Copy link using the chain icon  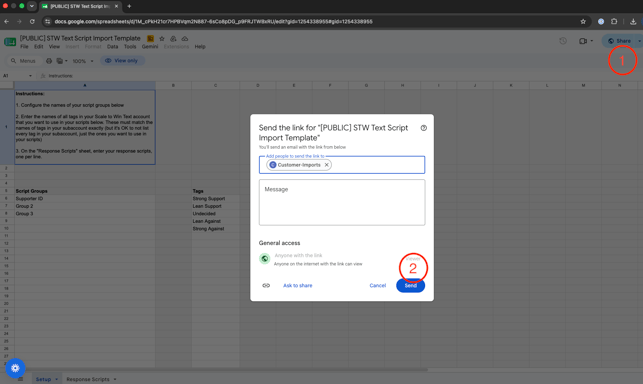[x=266, y=286]
